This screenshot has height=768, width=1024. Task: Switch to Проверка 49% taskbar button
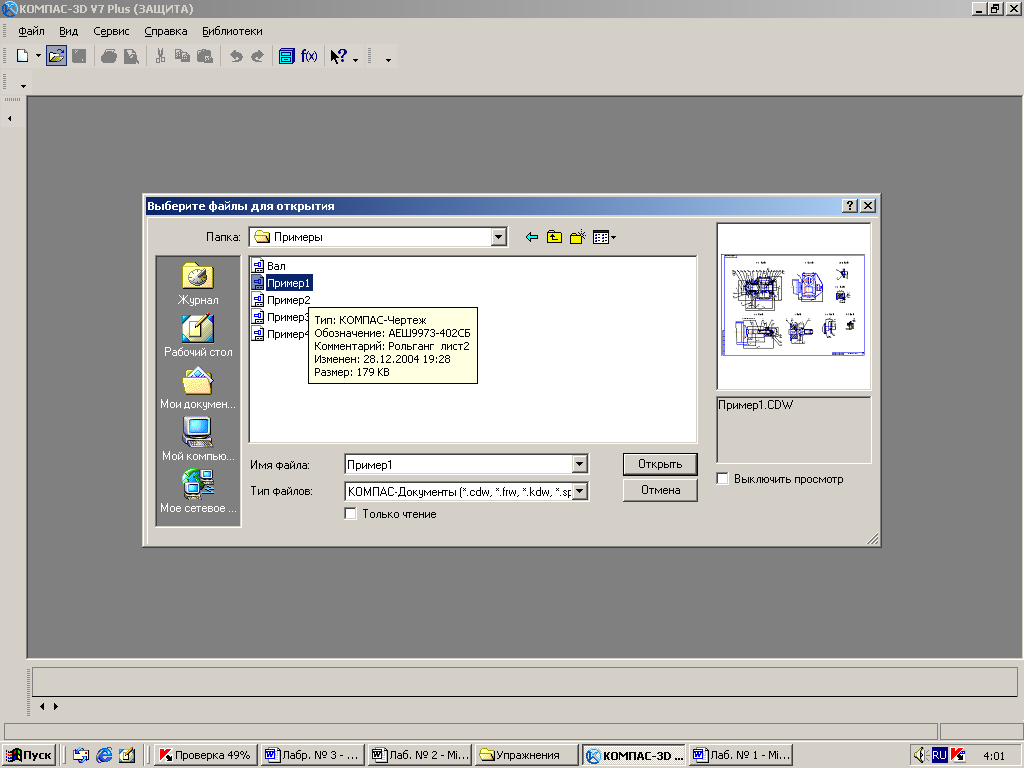click(x=205, y=755)
